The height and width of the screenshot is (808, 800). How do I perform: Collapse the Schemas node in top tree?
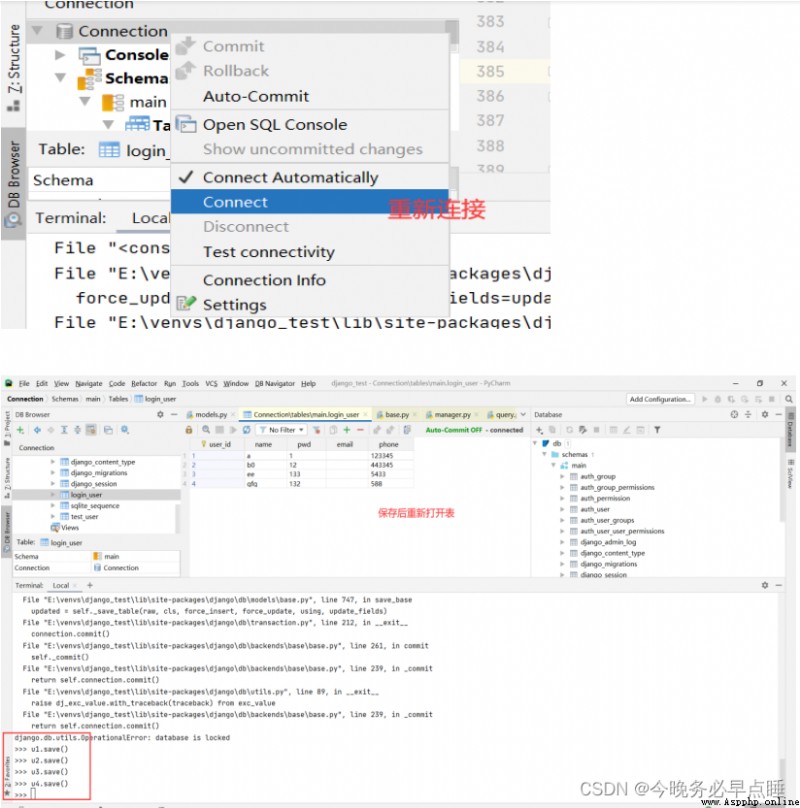point(60,78)
